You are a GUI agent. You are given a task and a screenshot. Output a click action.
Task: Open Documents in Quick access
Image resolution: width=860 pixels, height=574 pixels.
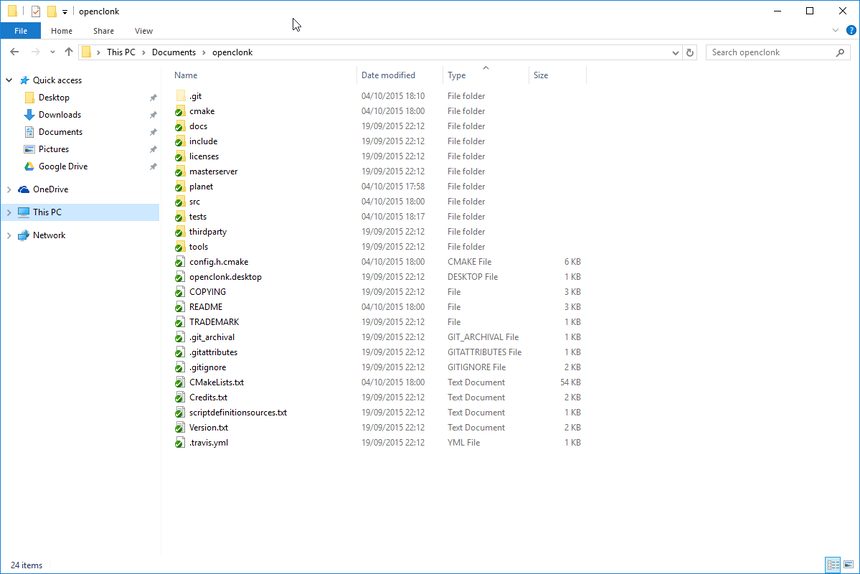coord(60,132)
